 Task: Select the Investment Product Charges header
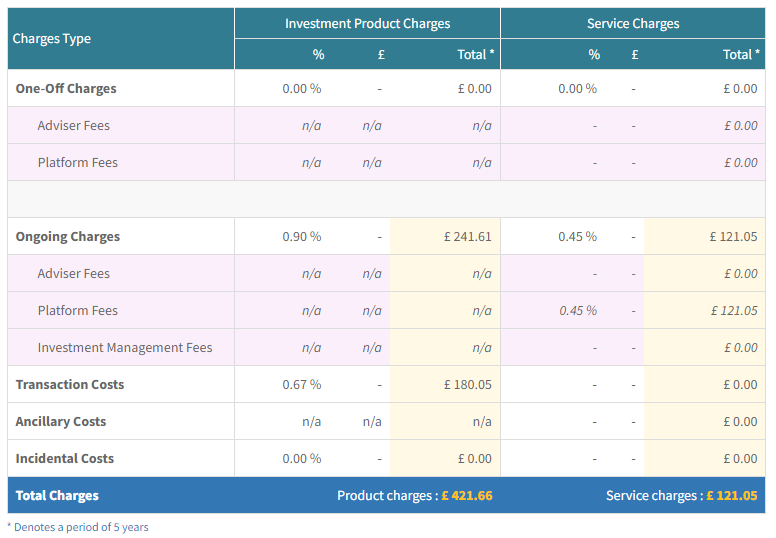tap(367, 23)
